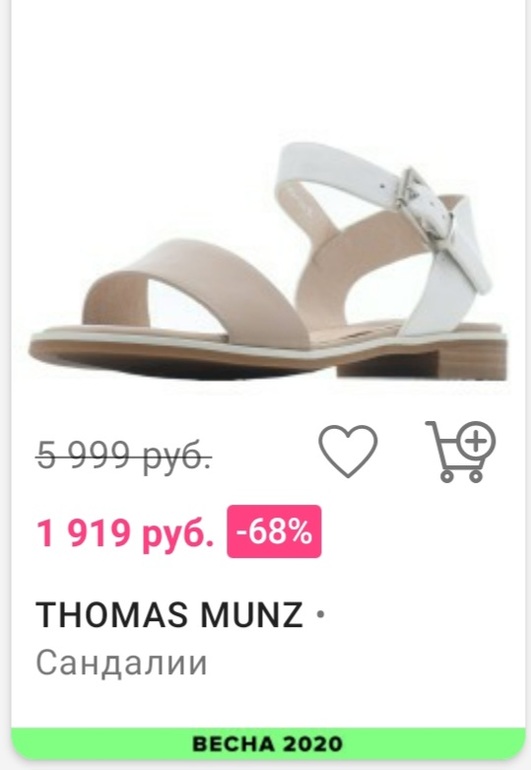The width and height of the screenshot is (531, 770).
Task: Tap the 2020 text in season banner
Action: tap(313, 743)
